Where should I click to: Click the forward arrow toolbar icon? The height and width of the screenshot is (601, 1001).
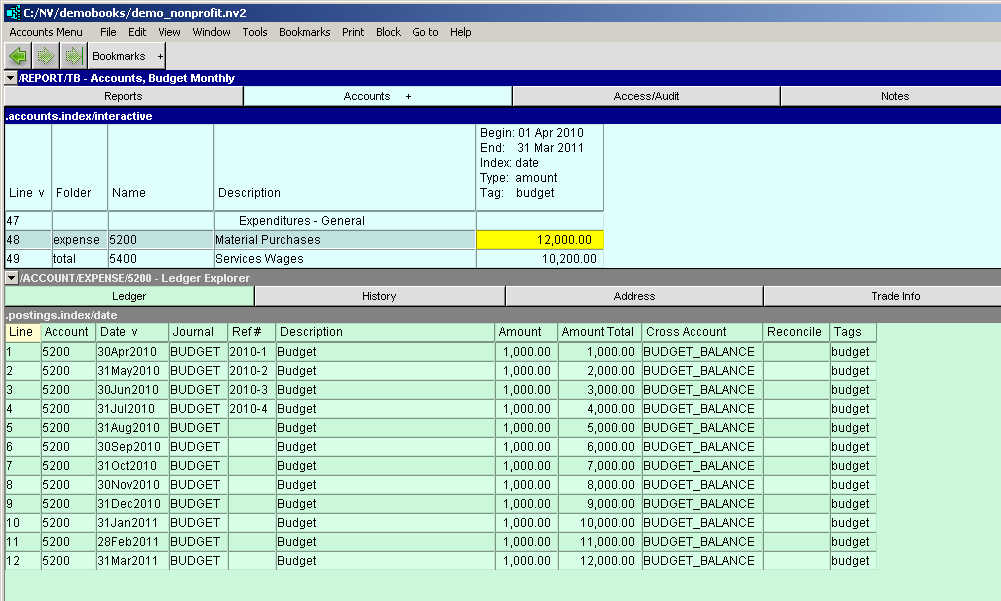[46, 57]
